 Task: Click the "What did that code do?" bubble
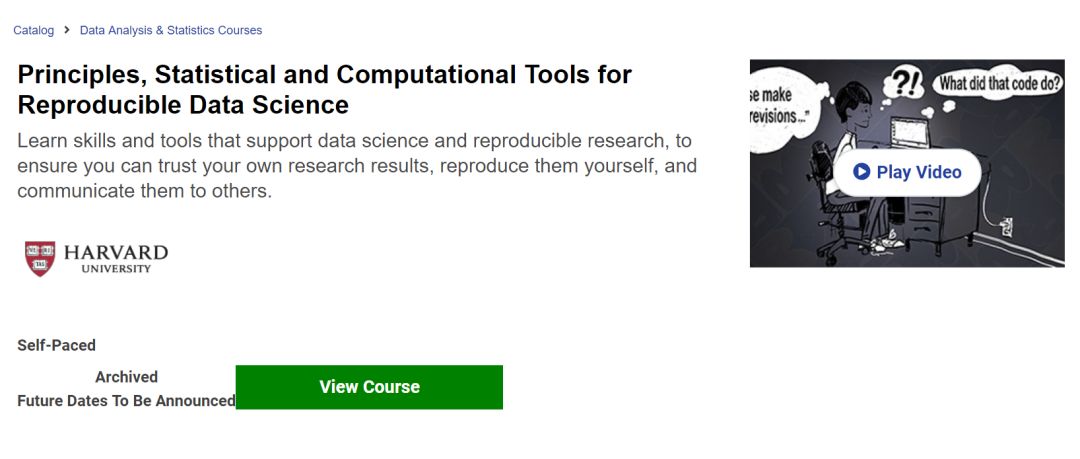coord(999,84)
